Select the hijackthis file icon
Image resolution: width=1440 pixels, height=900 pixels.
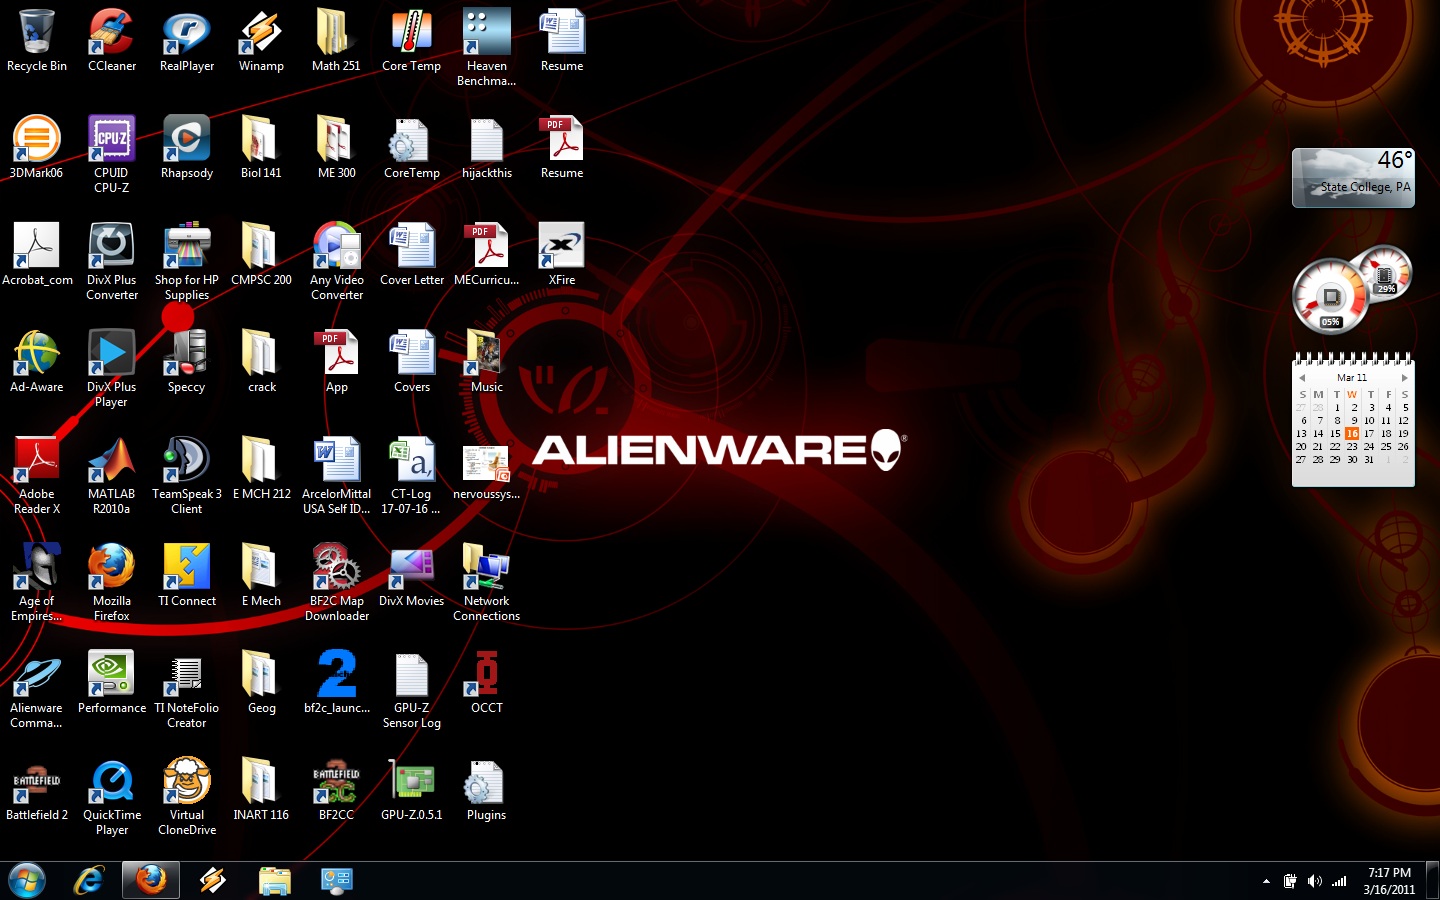point(487,147)
